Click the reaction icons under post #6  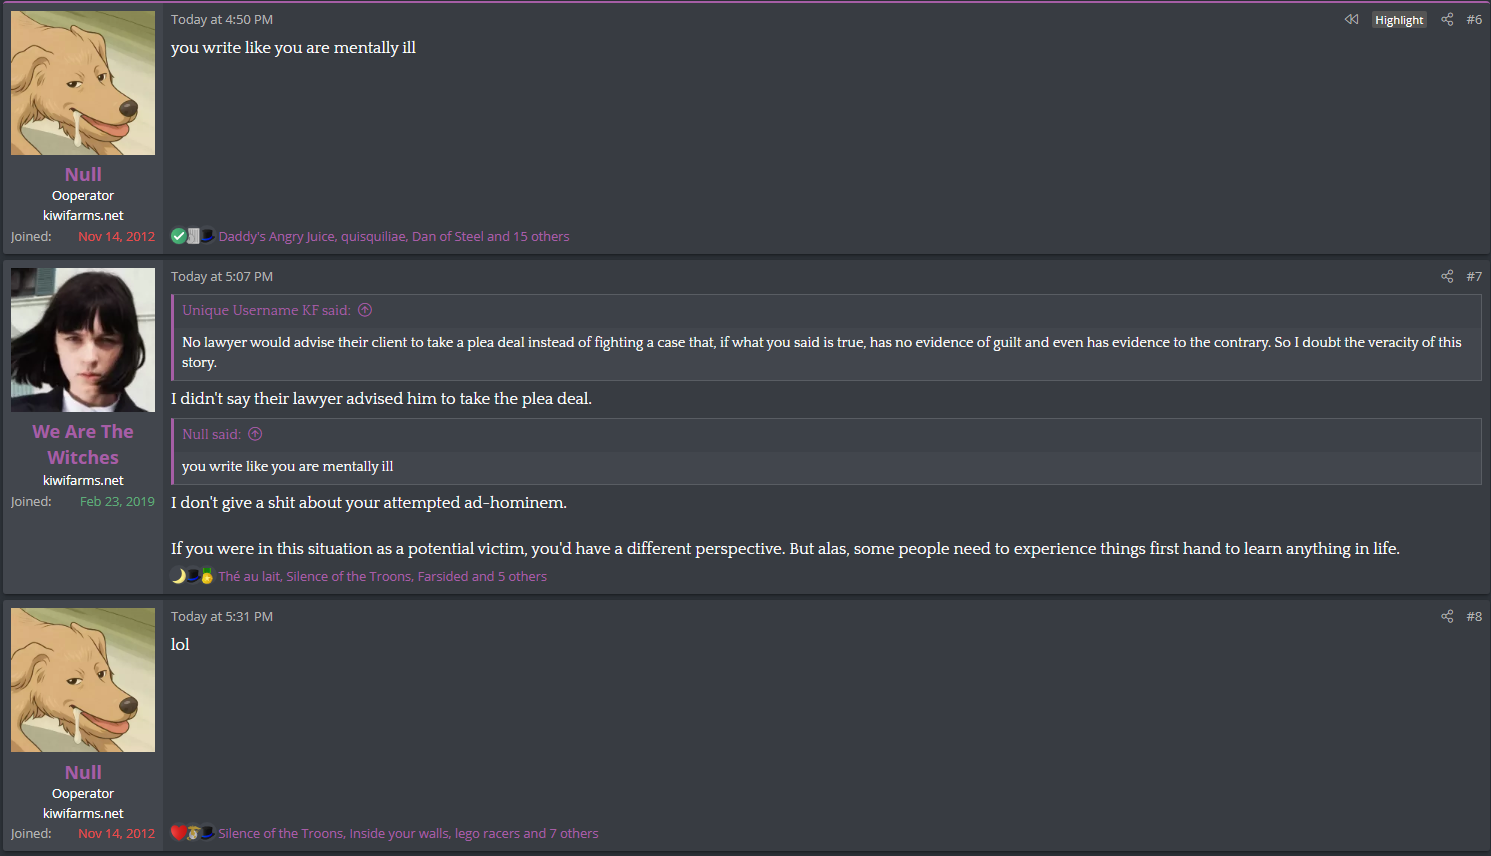click(x=192, y=236)
